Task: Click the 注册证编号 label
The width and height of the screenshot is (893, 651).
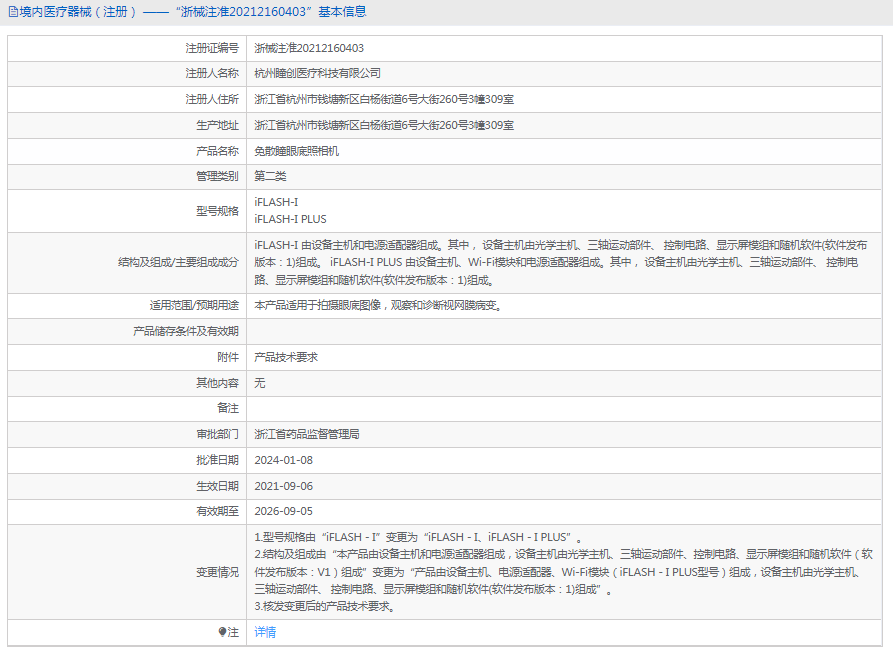Action: (x=212, y=48)
